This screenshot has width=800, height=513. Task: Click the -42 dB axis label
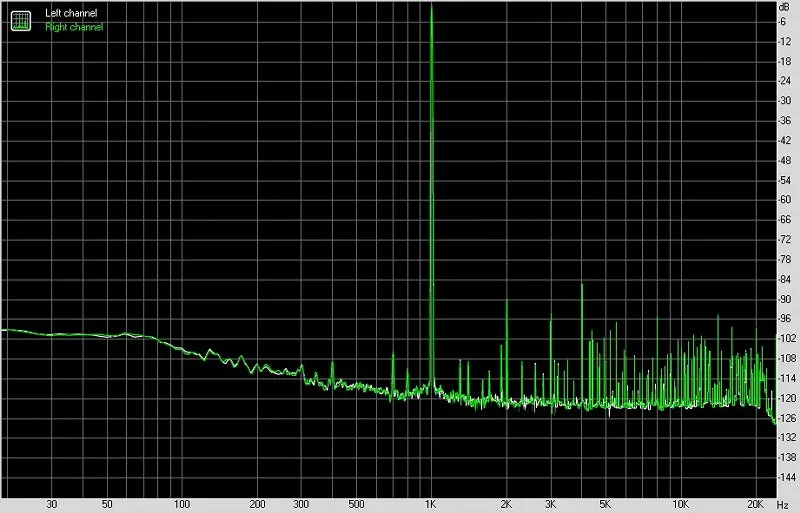point(784,140)
